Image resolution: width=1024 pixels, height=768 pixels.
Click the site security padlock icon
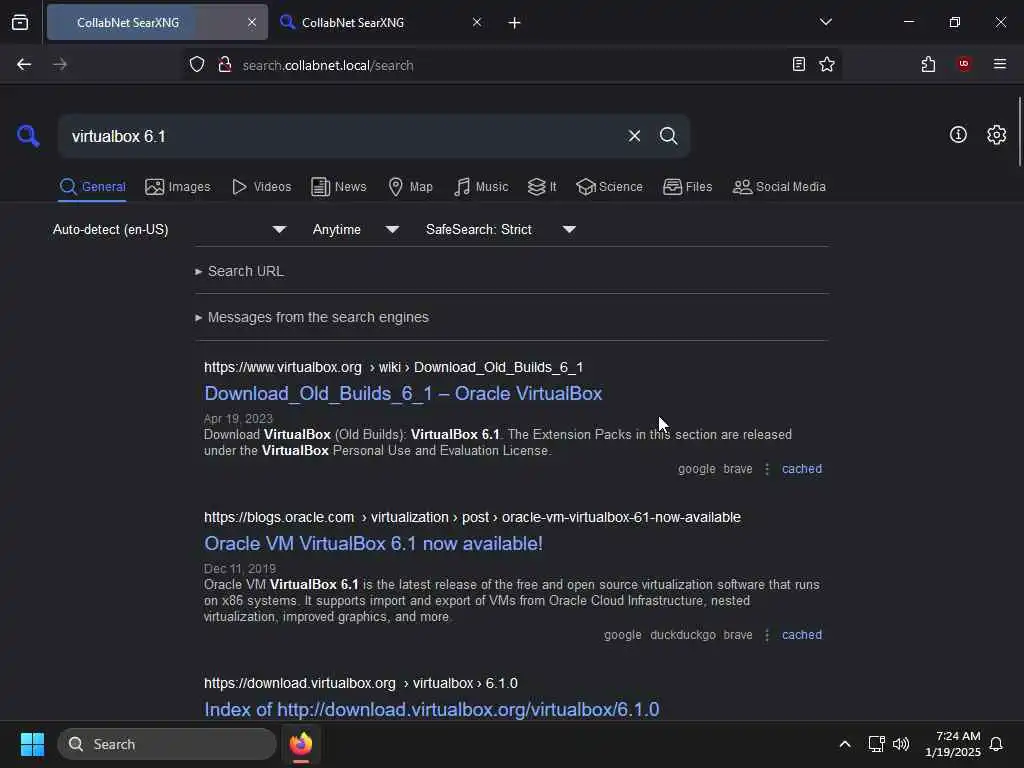[225, 64]
